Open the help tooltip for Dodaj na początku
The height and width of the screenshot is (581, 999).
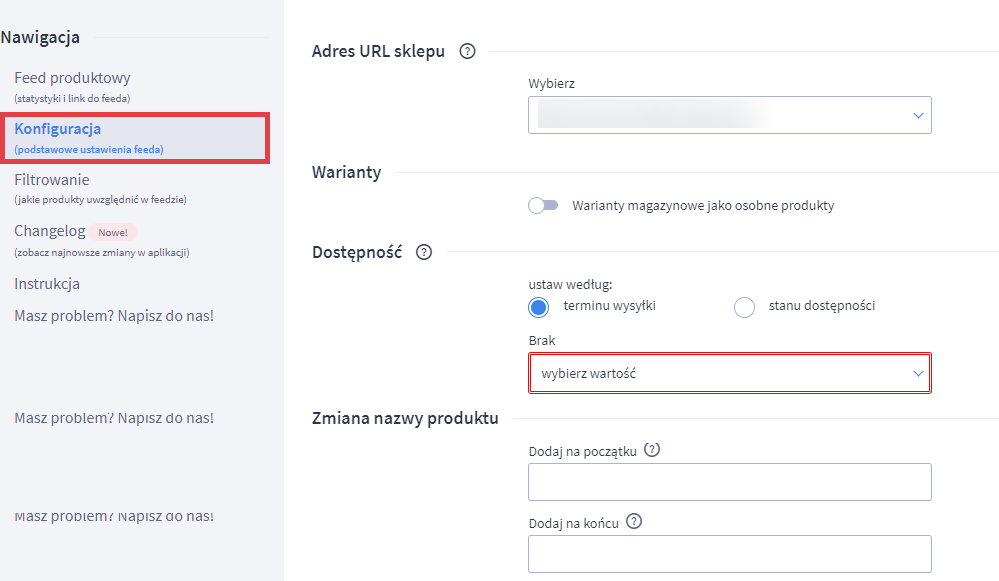pos(654,450)
